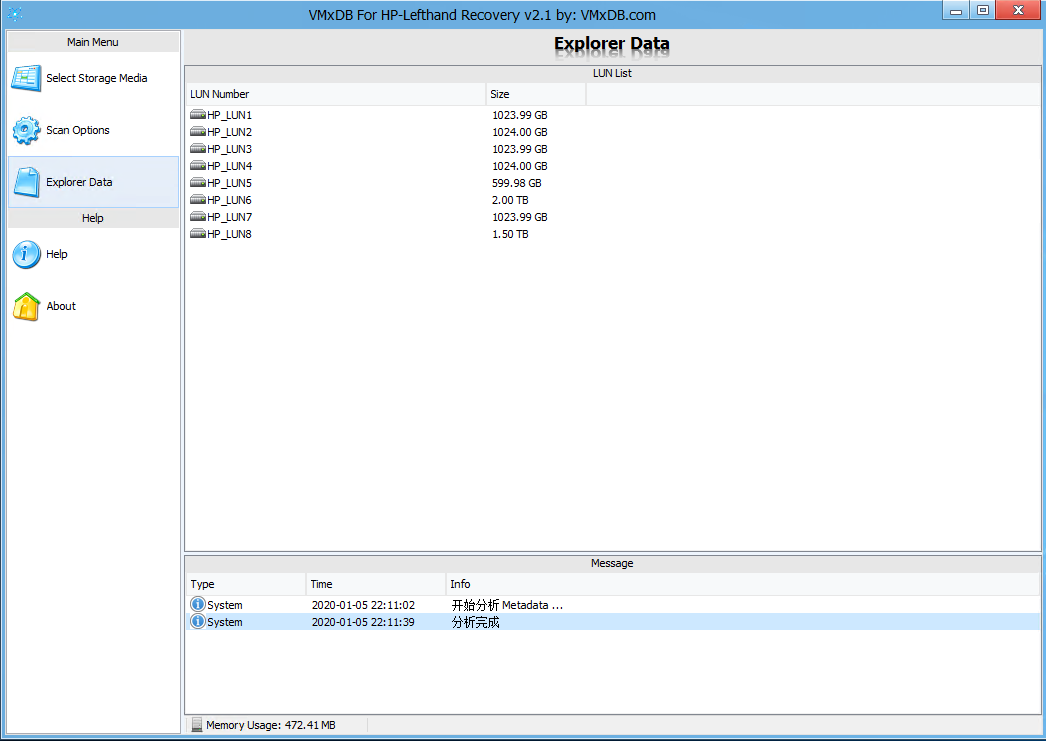This screenshot has width=1046, height=741.
Task: Click info icon of 22:11:02 System message
Action: tap(197, 604)
